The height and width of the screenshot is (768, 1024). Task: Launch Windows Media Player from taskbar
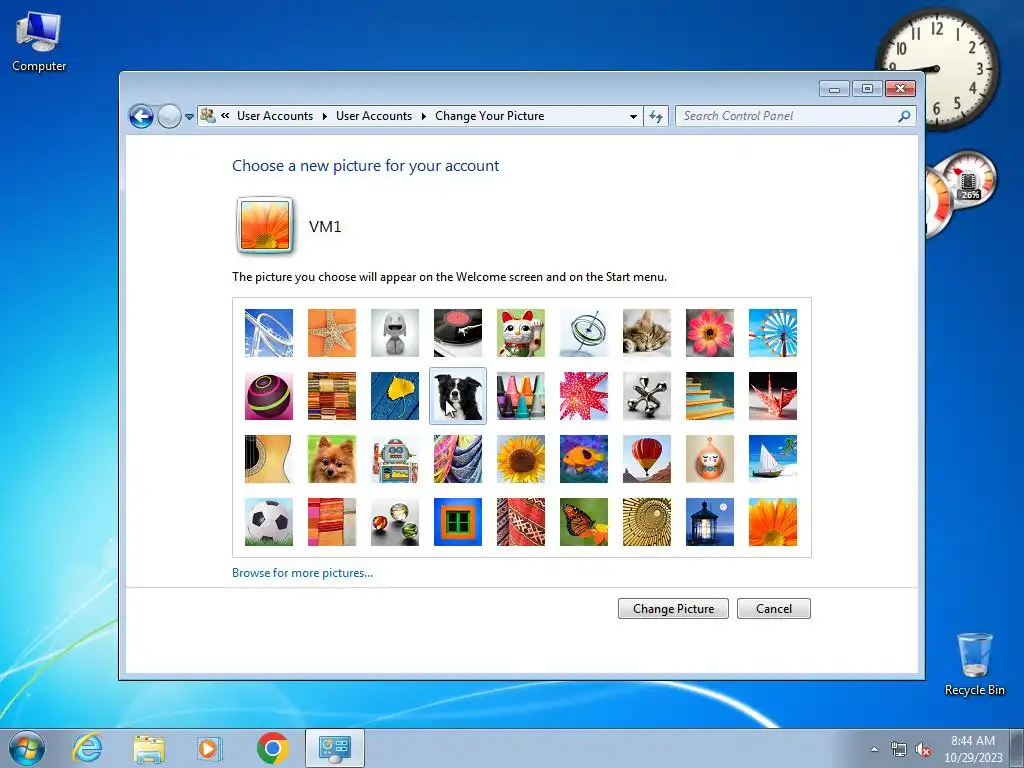[209, 748]
